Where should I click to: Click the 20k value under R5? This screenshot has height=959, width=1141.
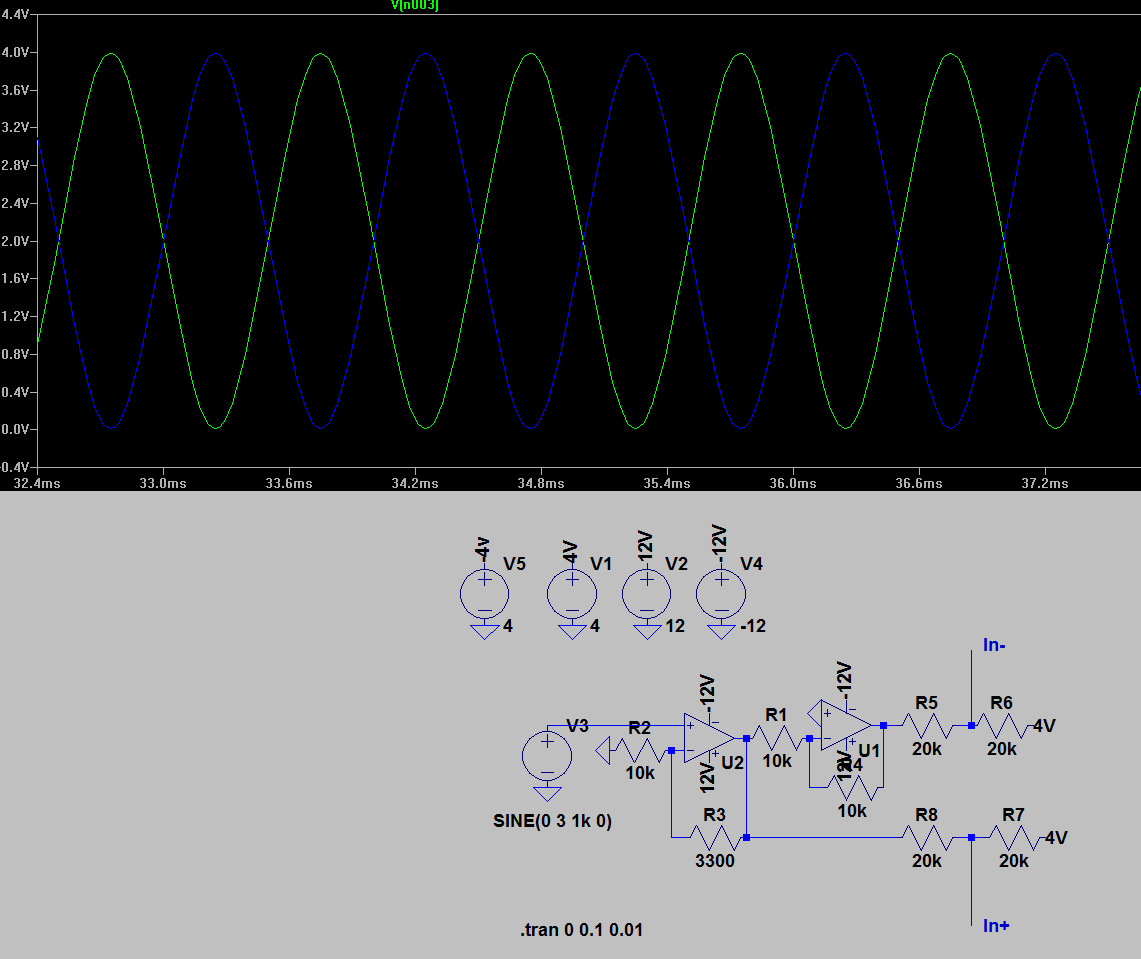point(927,749)
